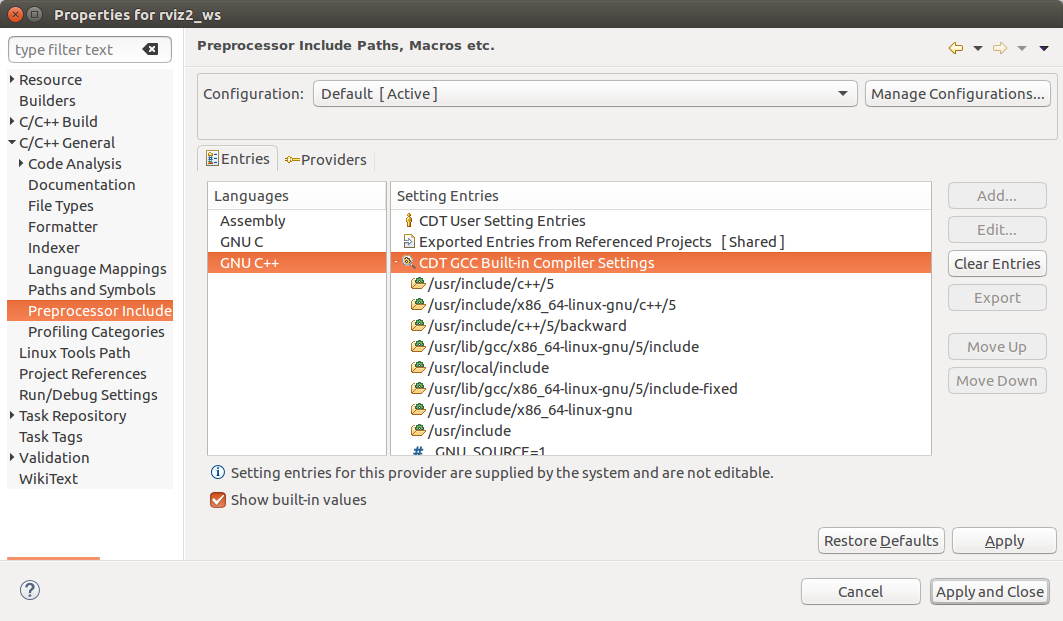Expand the Code Analysis node
This screenshot has width=1063, height=621.
(21, 164)
